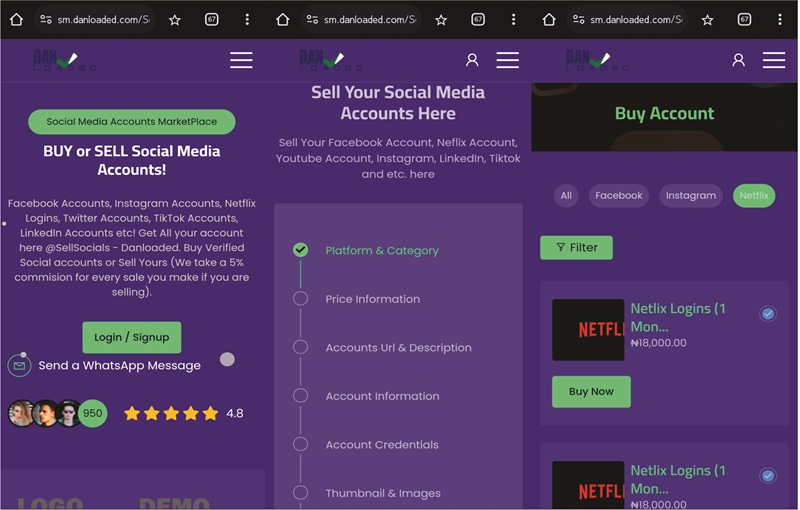This screenshot has width=800, height=510.
Task: Click the Social Media Accounts MarketPlace badge
Action: (x=132, y=122)
